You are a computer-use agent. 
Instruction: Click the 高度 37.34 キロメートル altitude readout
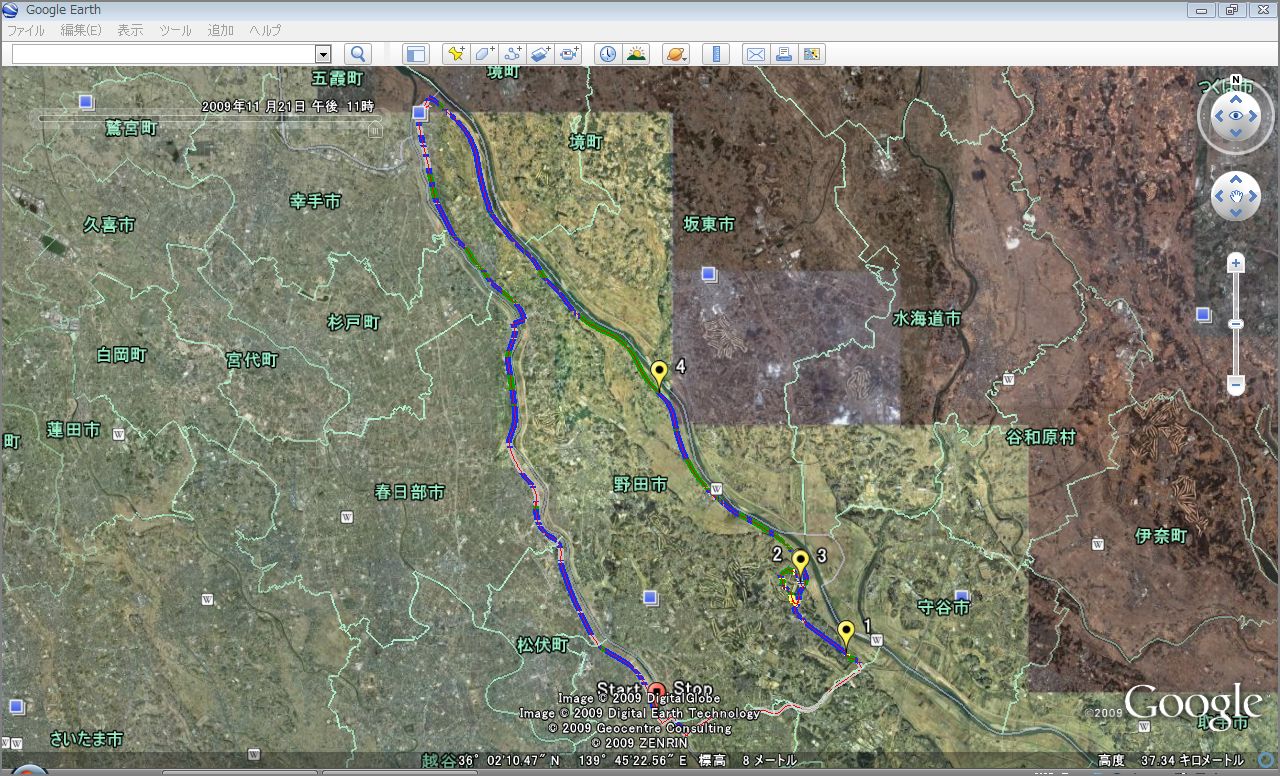1170,761
